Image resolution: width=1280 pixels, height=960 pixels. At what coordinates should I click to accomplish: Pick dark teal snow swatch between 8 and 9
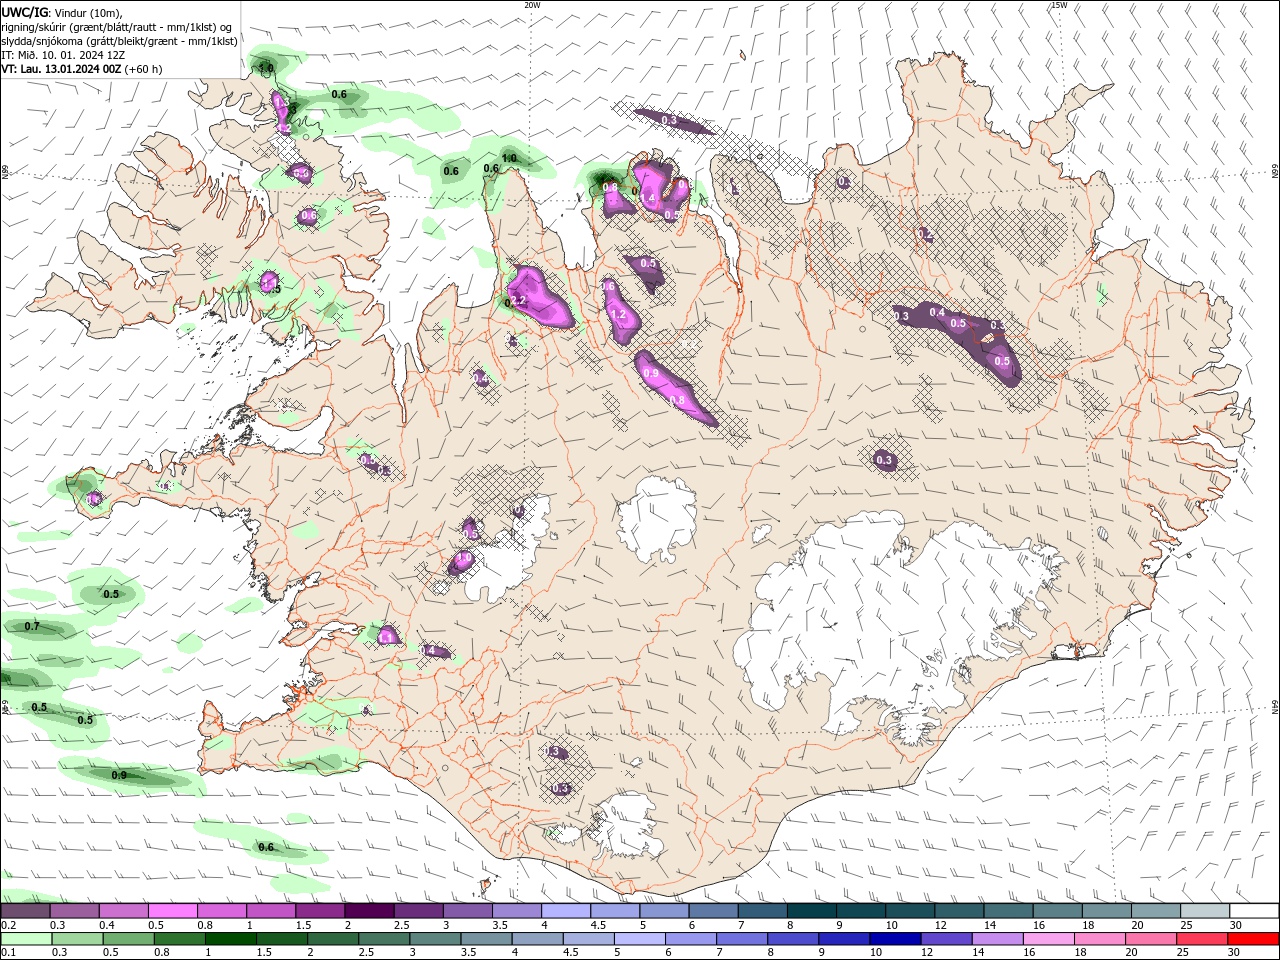pos(811,910)
